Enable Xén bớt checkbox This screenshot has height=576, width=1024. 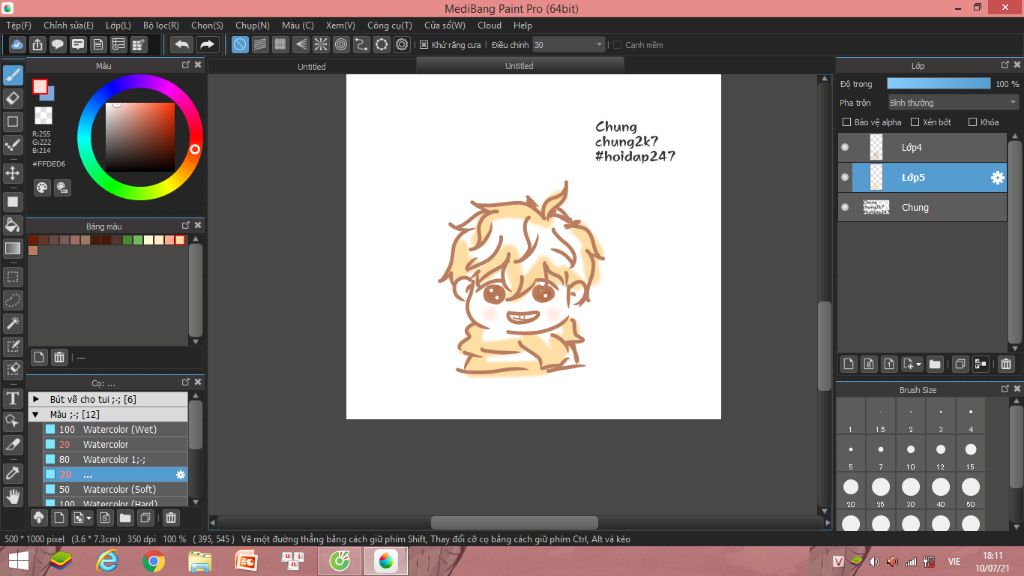tap(915, 122)
